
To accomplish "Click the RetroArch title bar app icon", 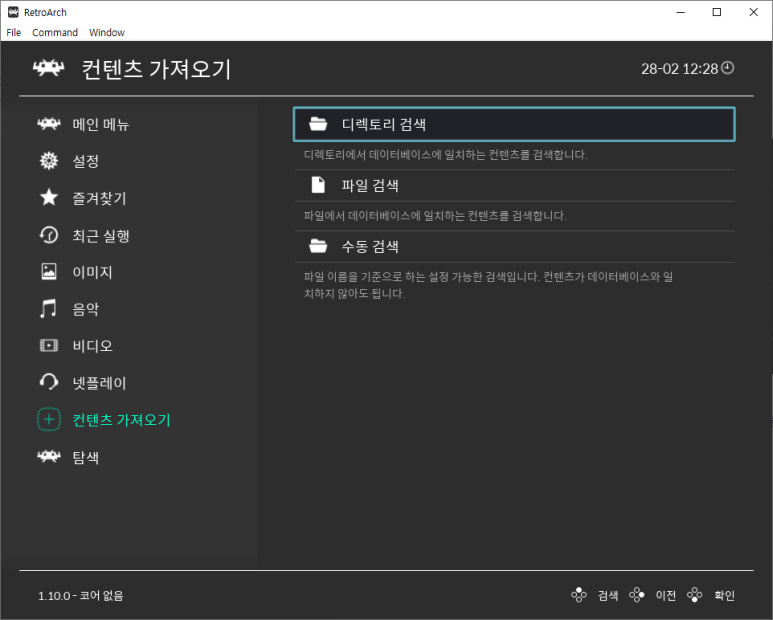I will coord(13,12).
